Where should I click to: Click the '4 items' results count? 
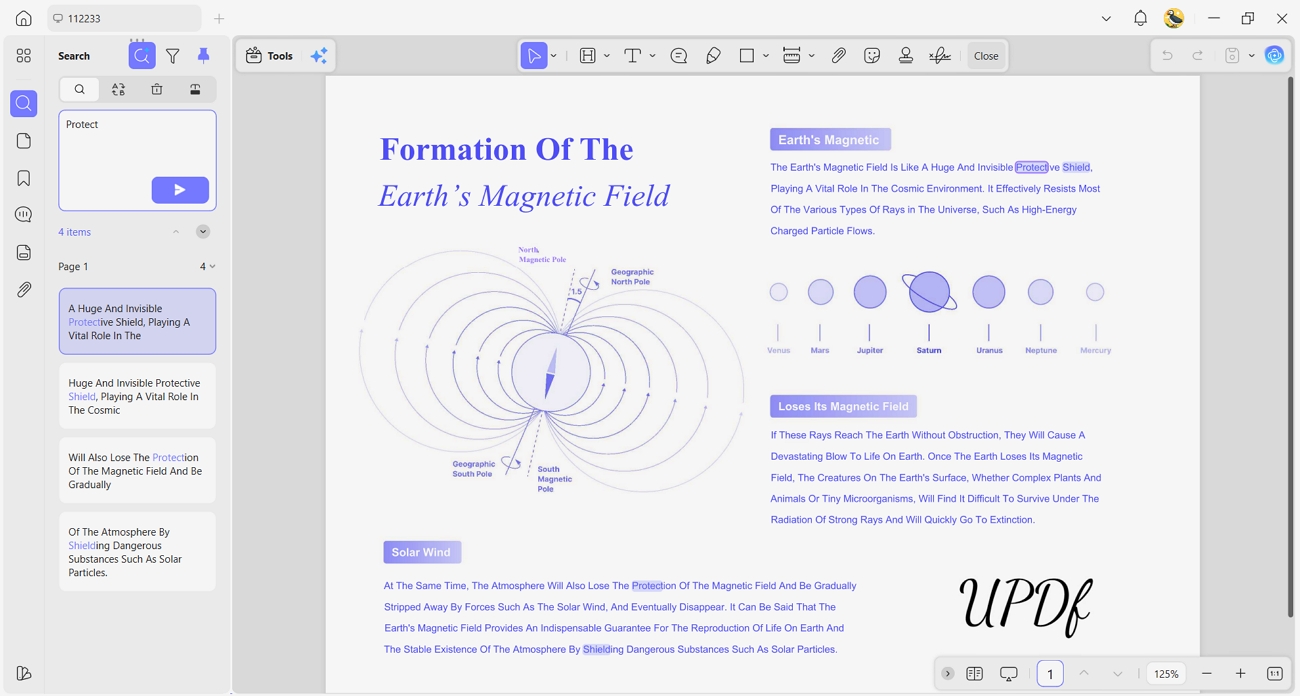click(74, 232)
